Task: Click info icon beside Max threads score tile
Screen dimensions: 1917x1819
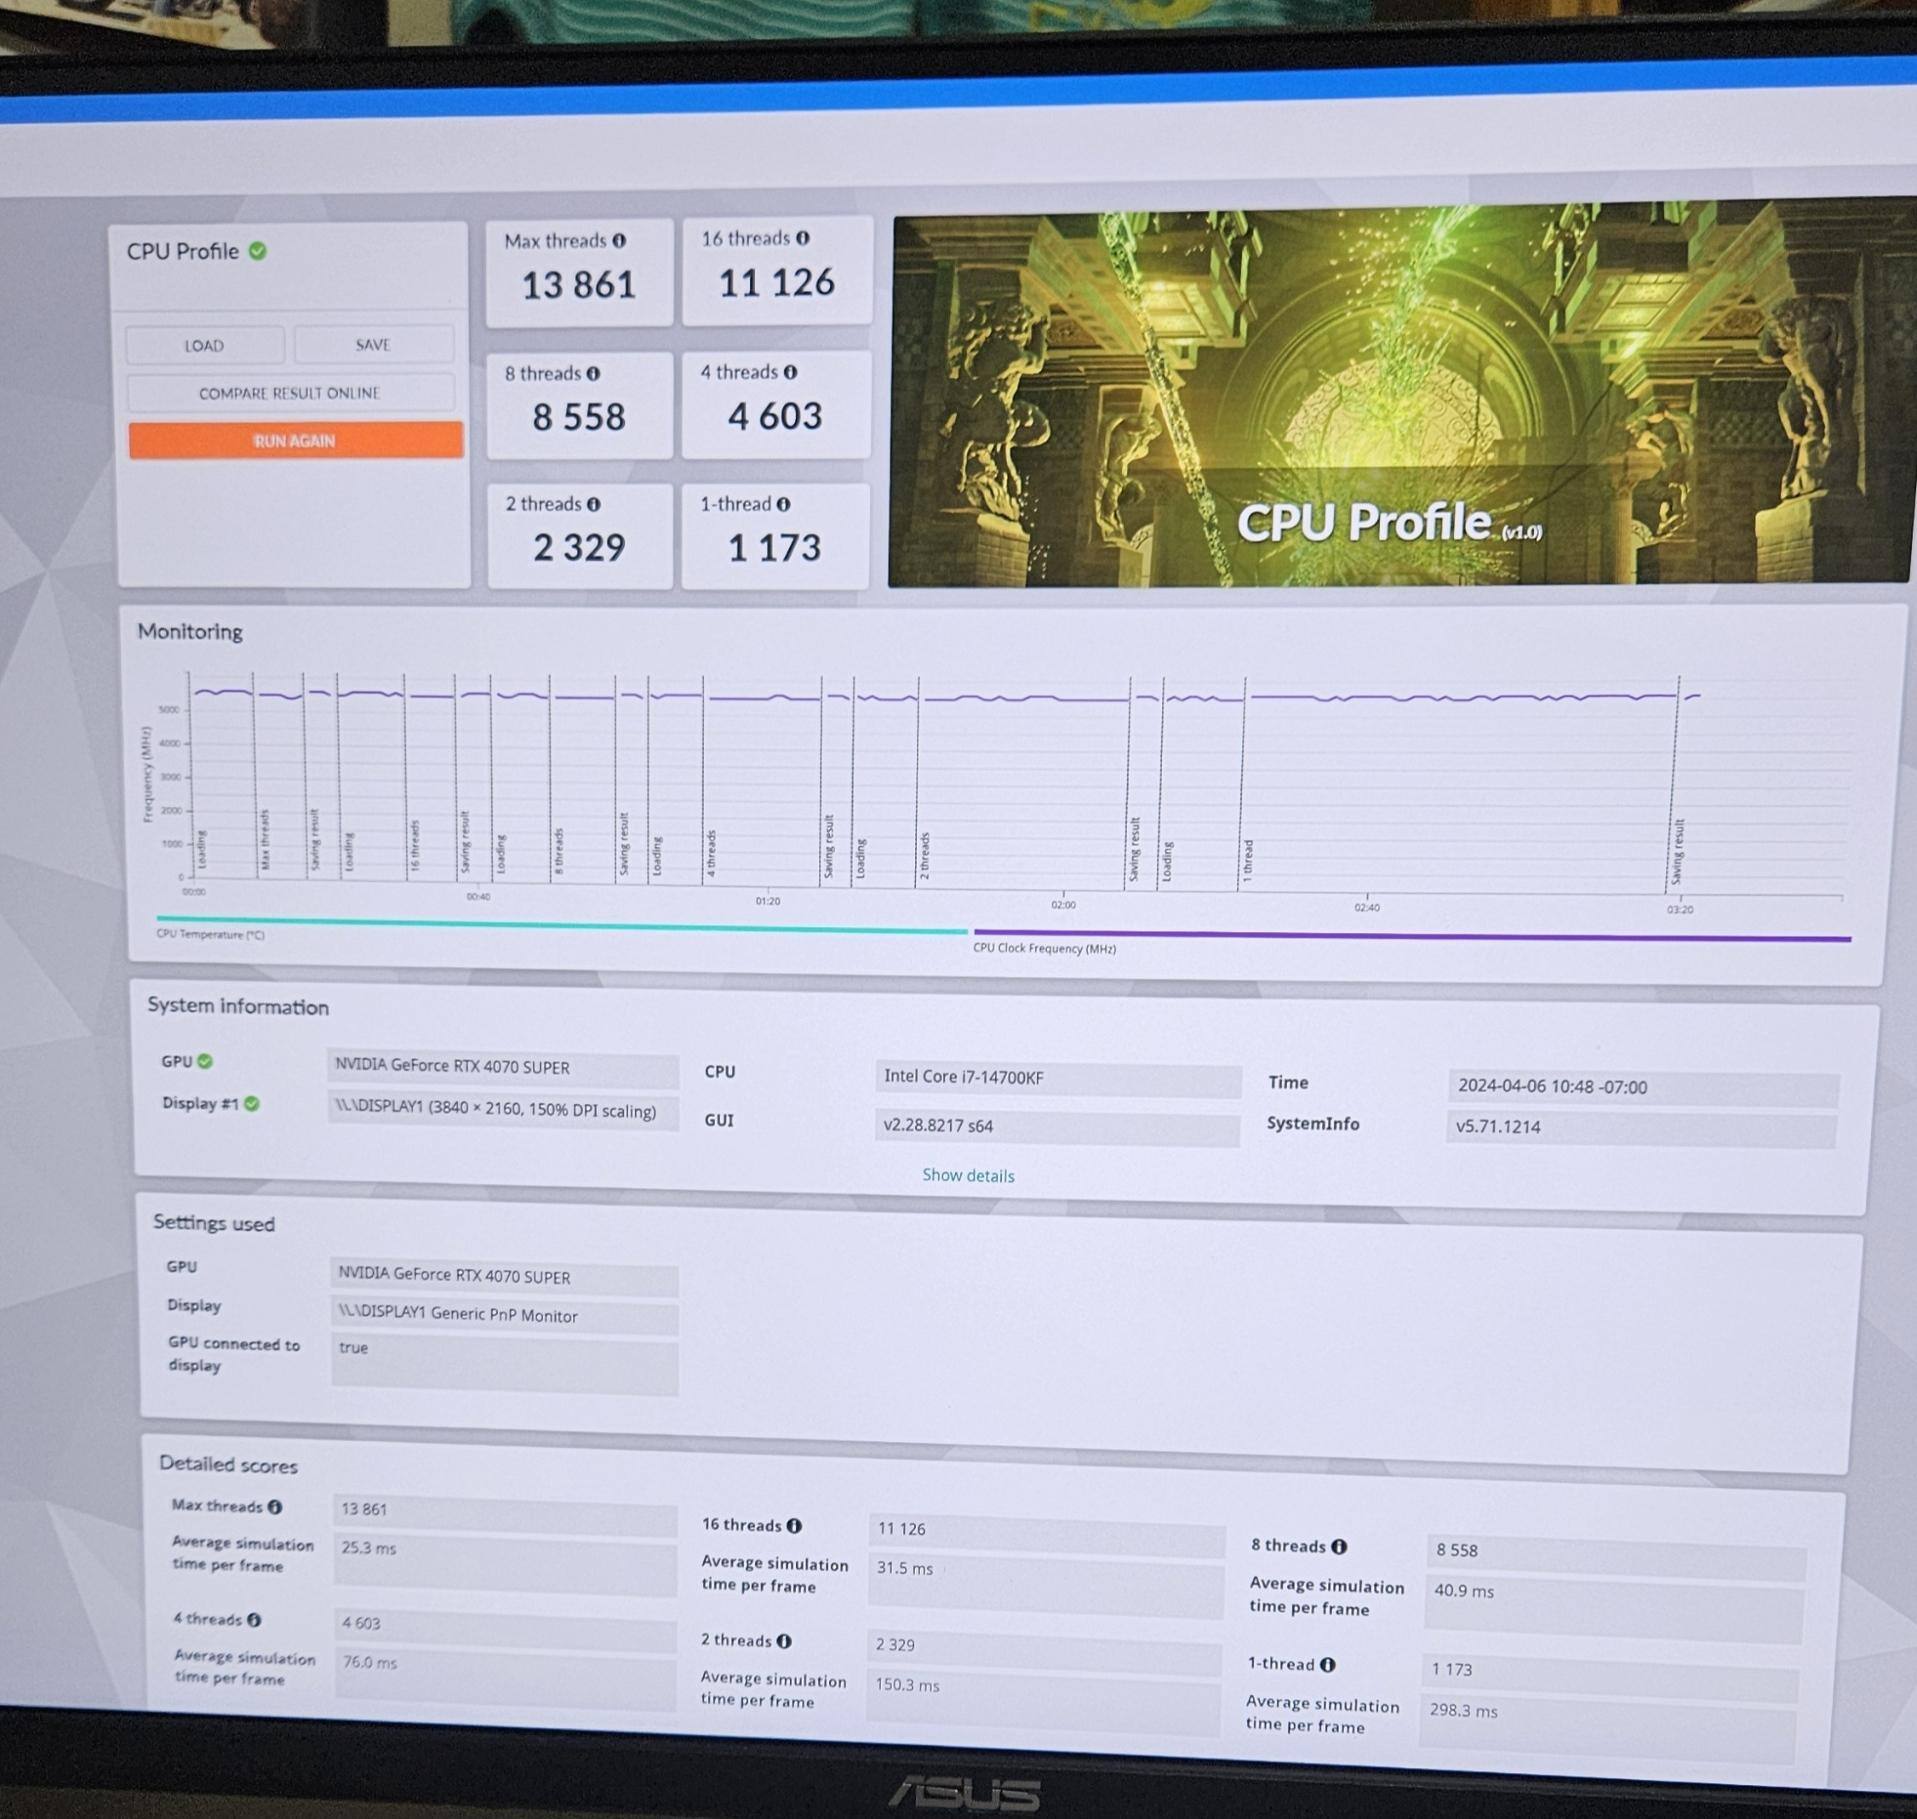Action: pos(619,241)
